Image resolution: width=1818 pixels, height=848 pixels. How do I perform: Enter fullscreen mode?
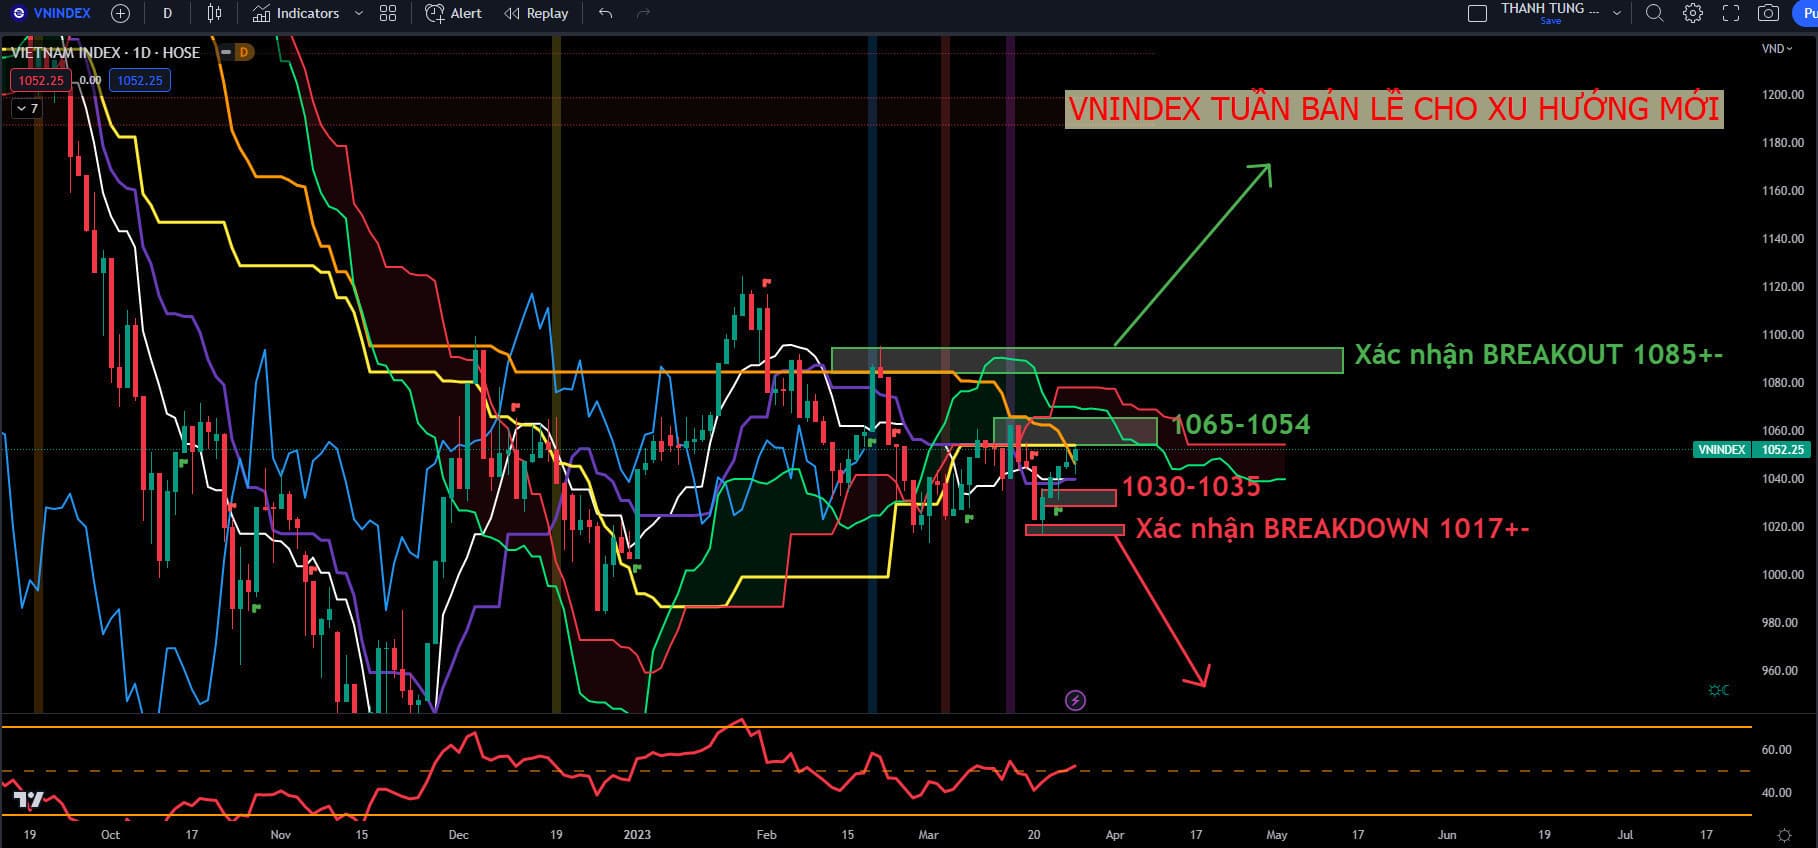(1731, 13)
